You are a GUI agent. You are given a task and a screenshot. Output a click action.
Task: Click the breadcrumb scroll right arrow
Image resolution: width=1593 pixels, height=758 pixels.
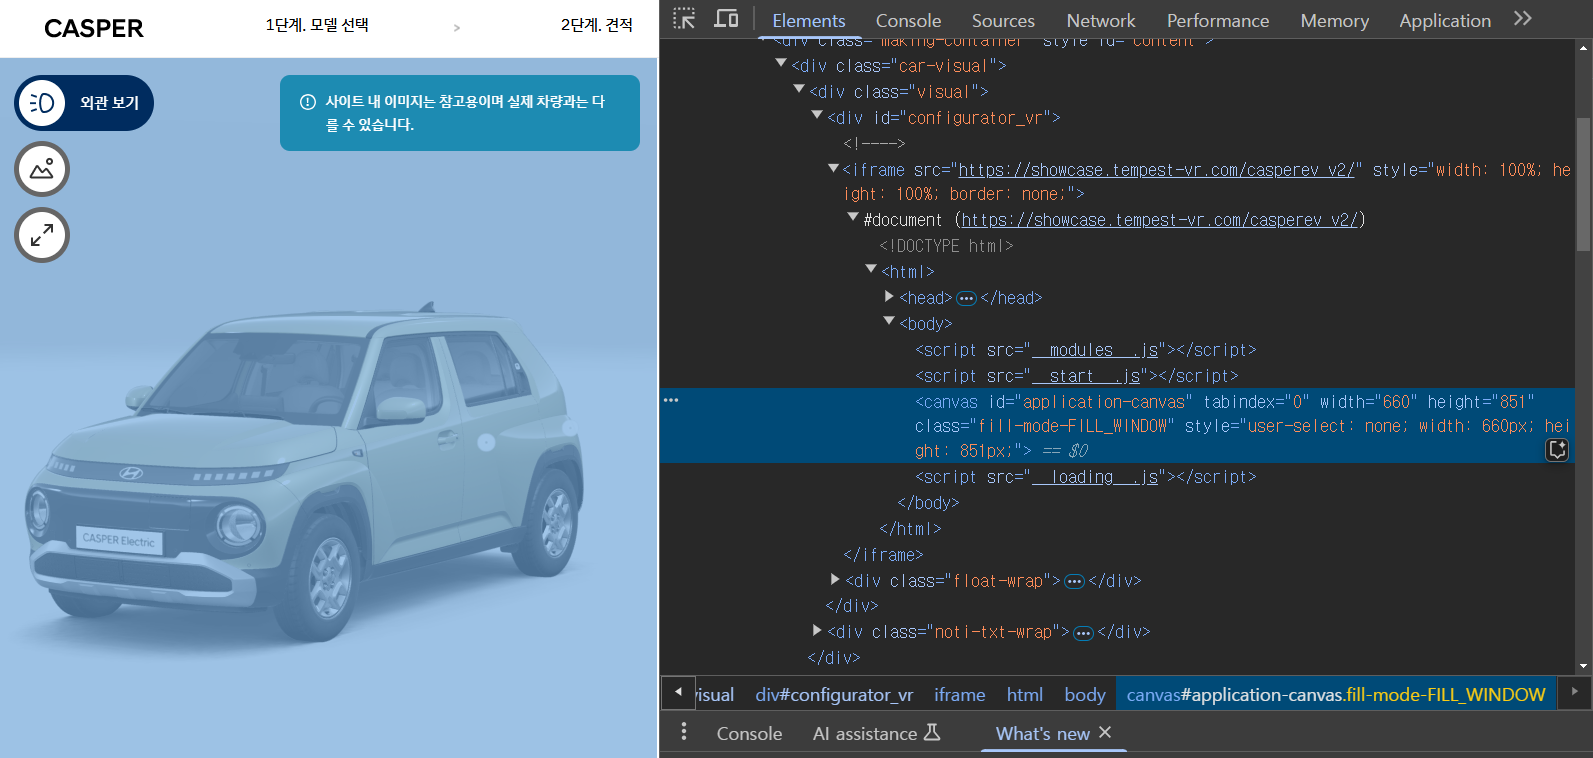pos(1574,692)
